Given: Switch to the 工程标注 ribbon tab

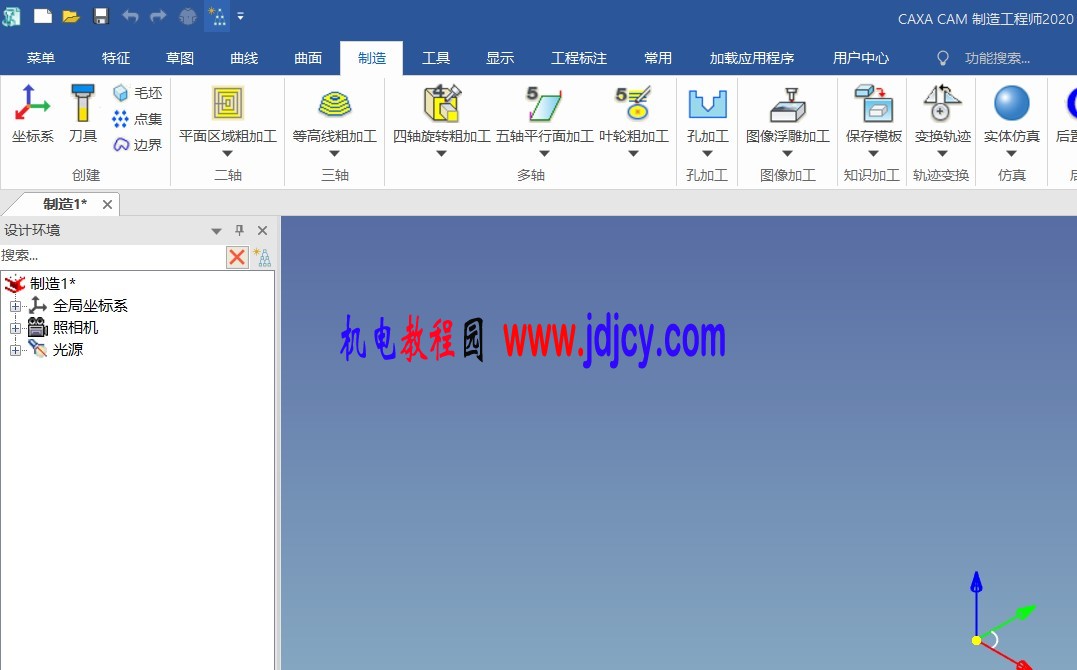Looking at the screenshot, I should [579, 58].
